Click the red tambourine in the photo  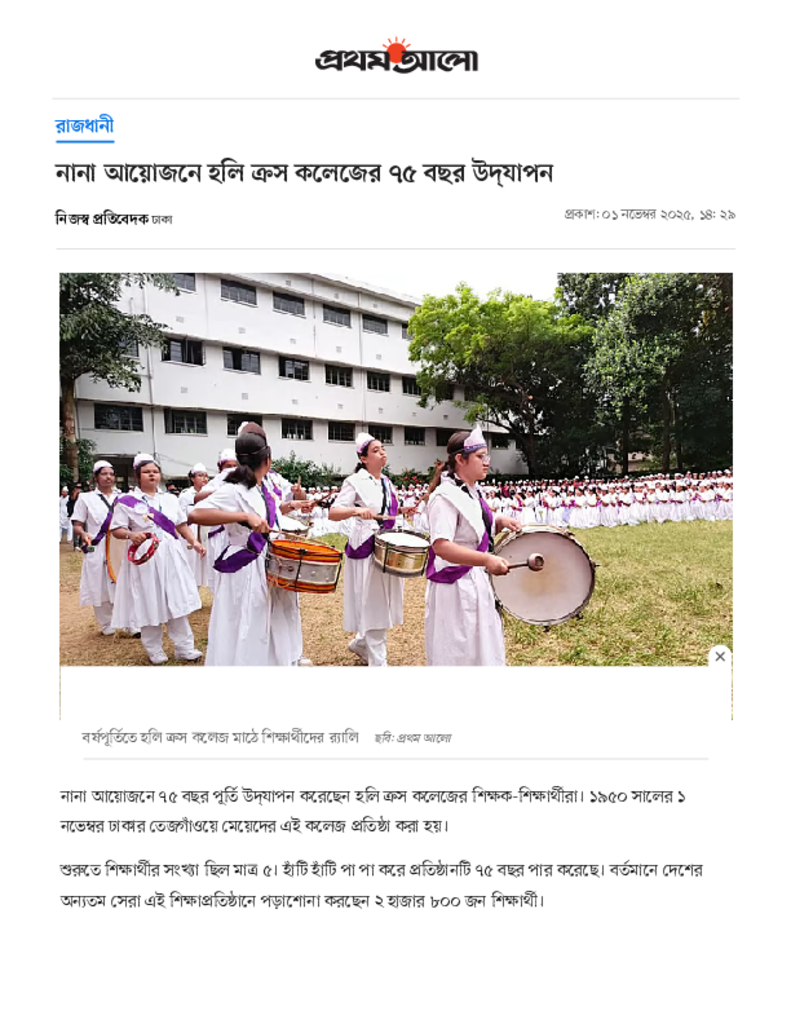142,549
